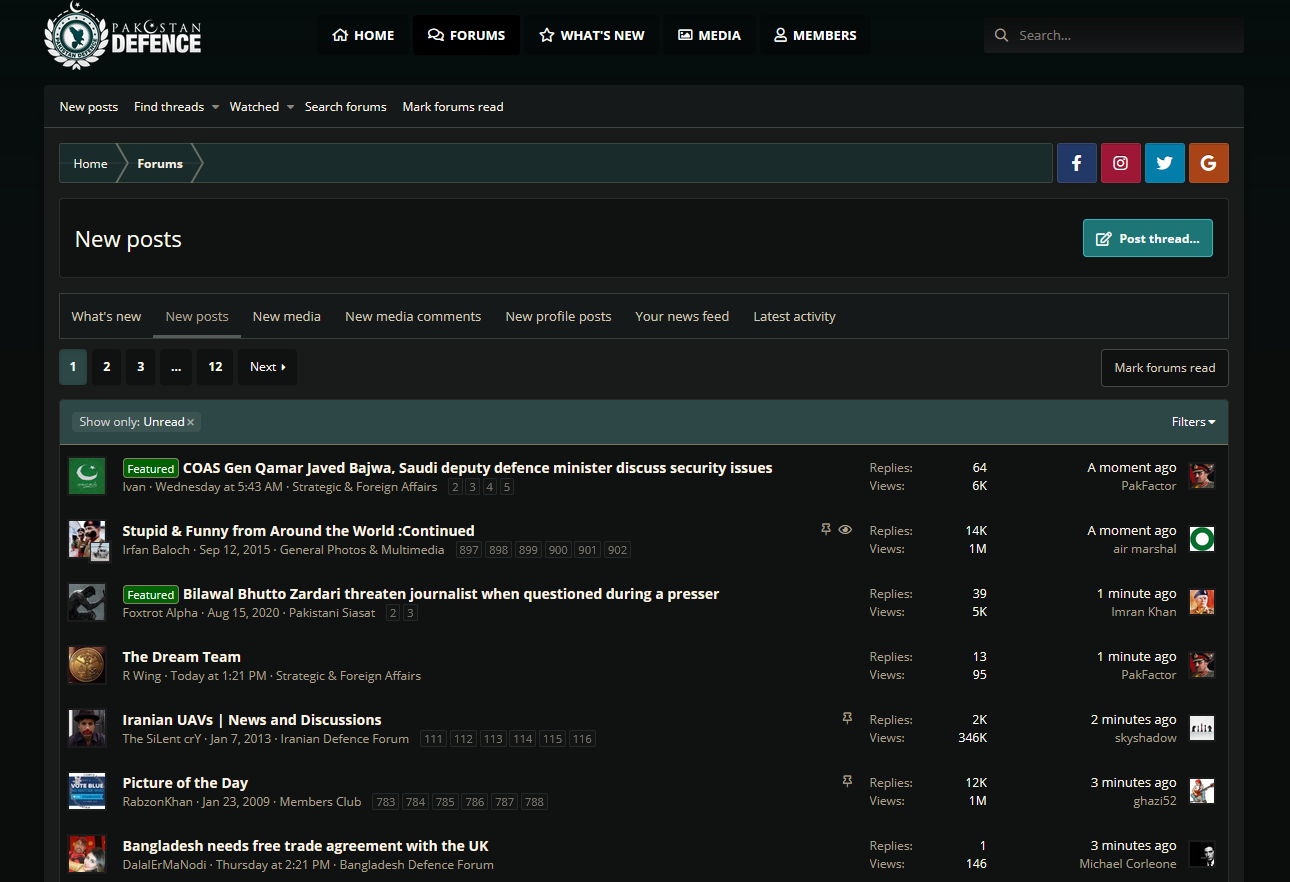This screenshot has width=1290, height=882.
Task: Click the Mark forums read button near pagination
Action: tap(1165, 367)
